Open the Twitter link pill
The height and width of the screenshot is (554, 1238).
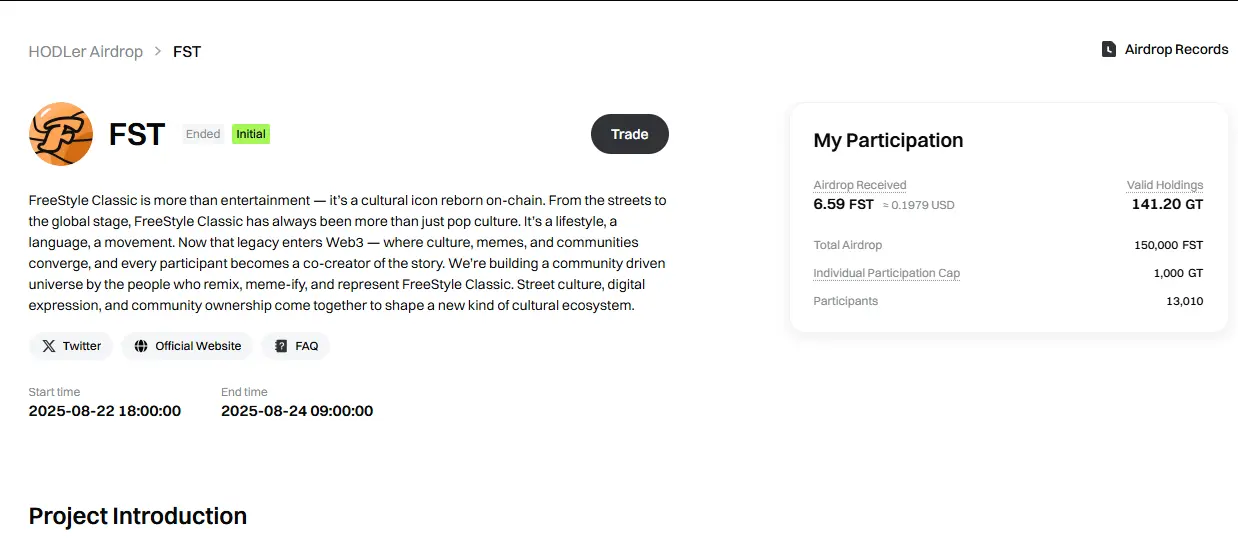pos(71,346)
